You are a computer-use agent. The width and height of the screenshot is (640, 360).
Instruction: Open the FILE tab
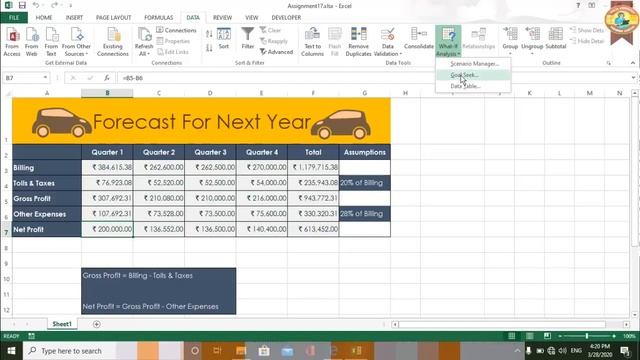click(14, 18)
